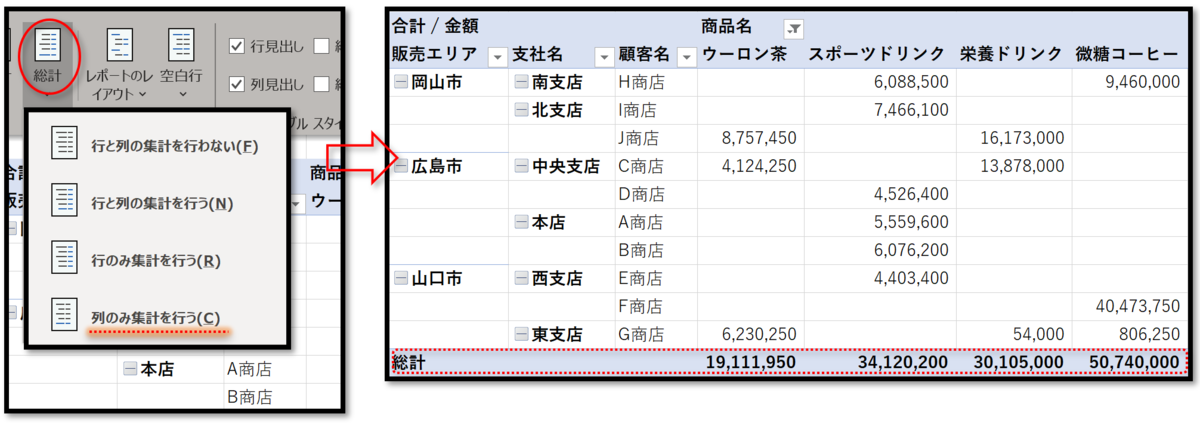The image size is (1200, 423).
Task: Collapse the 山口市 group
Action: pyautogui.click(x=400, y=278)
